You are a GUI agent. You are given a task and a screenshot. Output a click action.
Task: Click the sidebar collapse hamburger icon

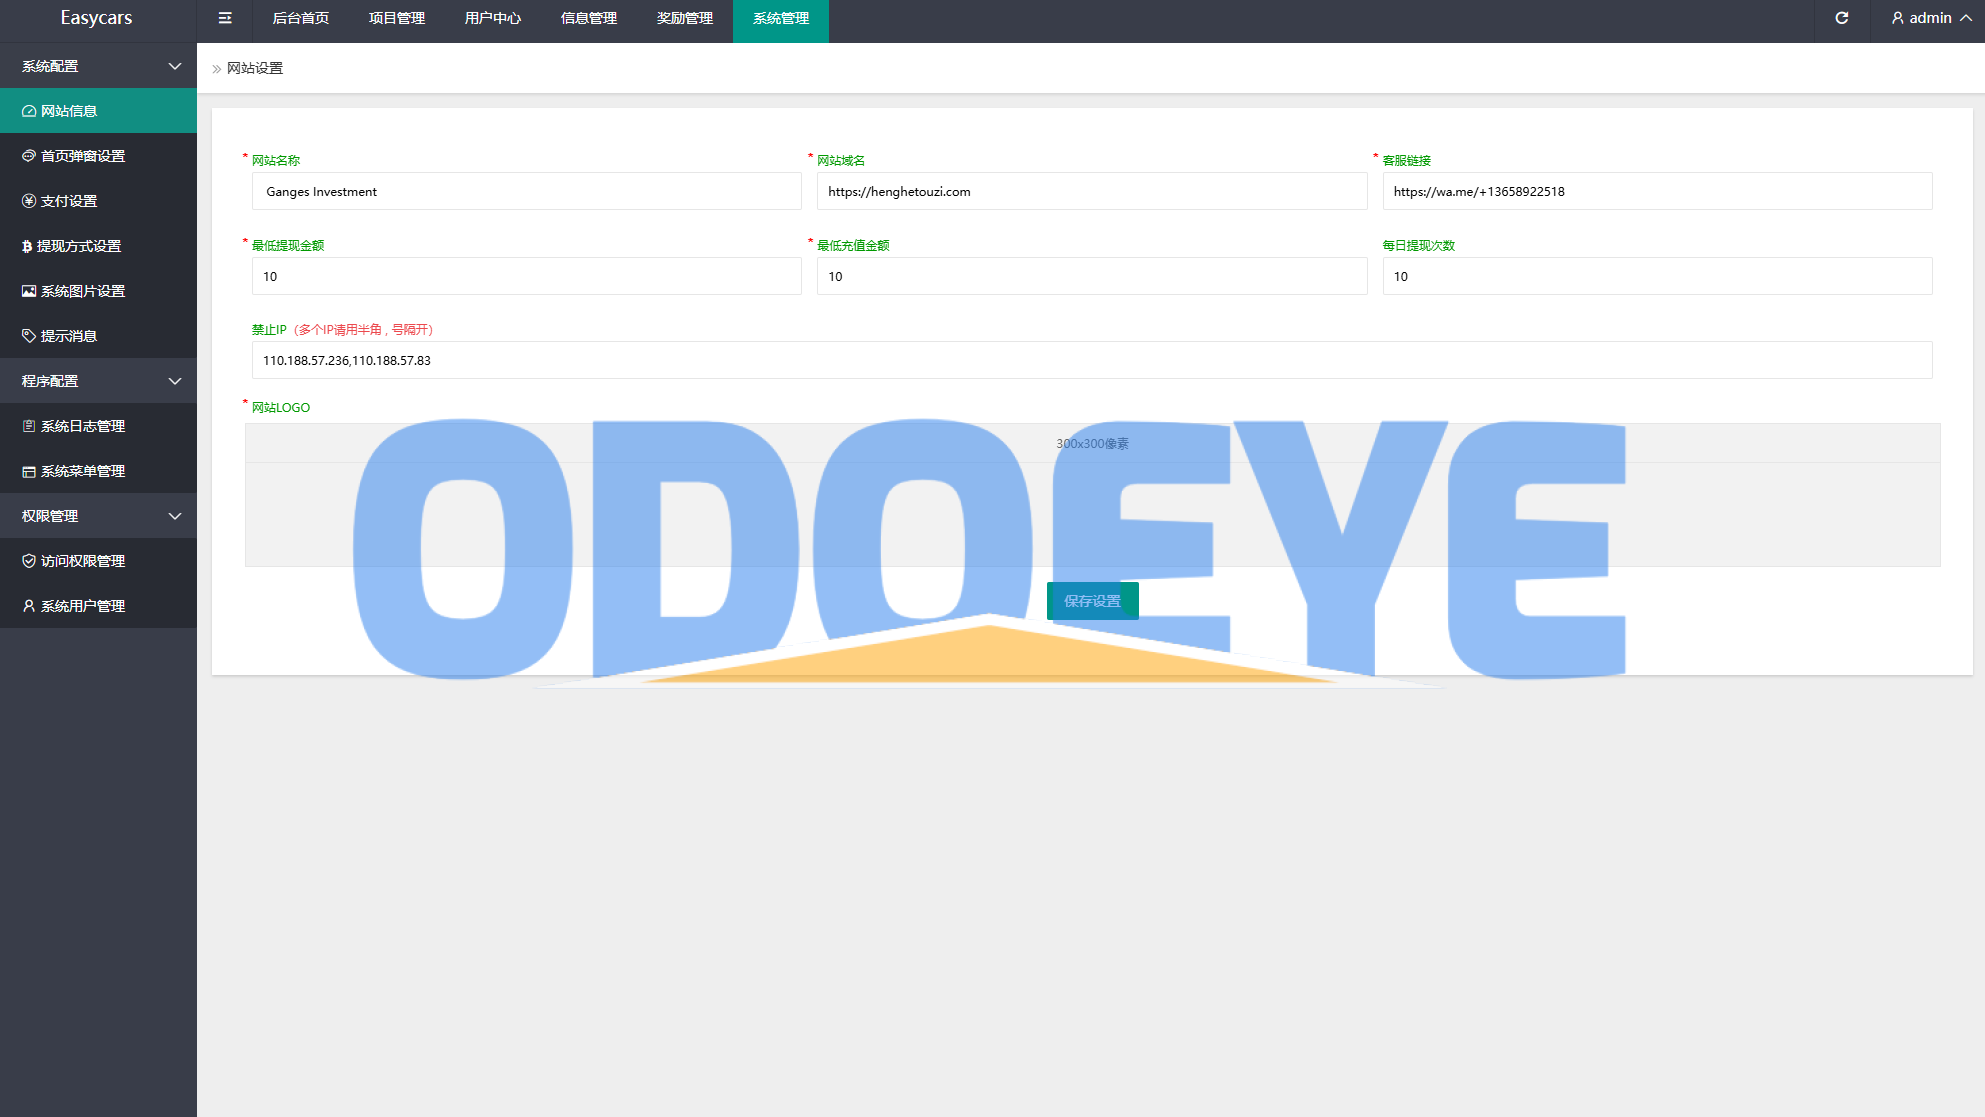[225, 18]
